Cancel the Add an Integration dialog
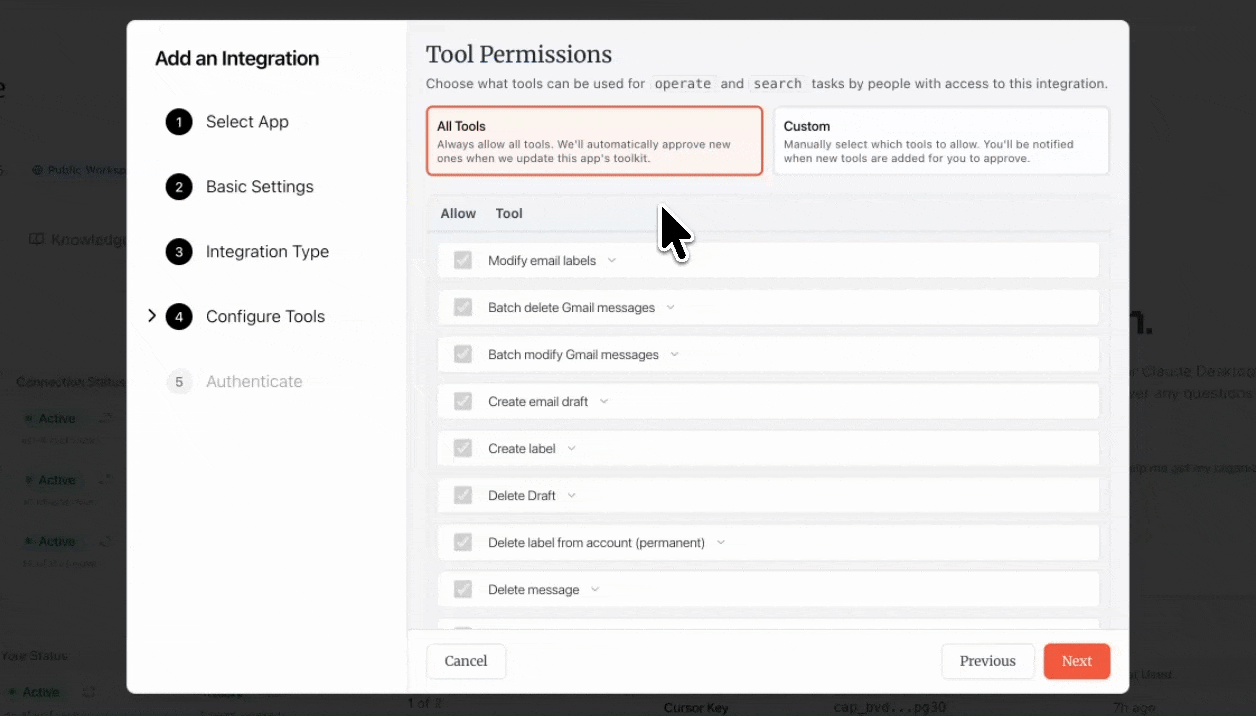The image size is (1256, 716). coord(466,661)
